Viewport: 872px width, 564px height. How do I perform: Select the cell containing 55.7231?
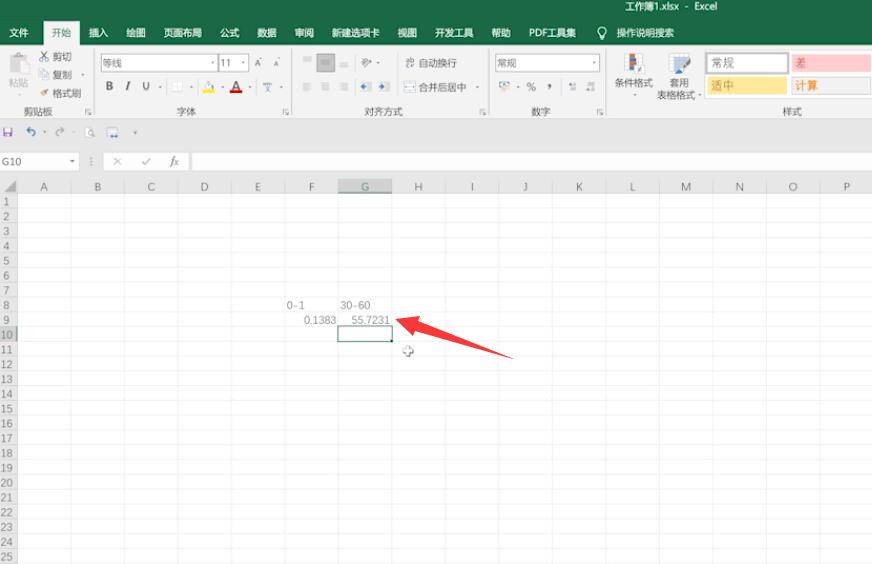(x=365, y=320)
